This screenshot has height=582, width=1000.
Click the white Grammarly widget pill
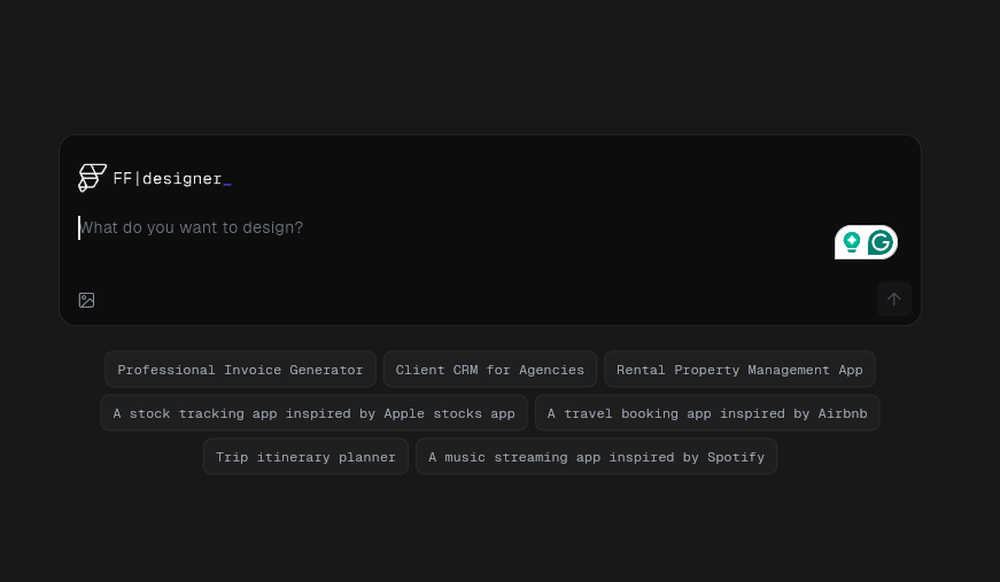pos(866,241)
